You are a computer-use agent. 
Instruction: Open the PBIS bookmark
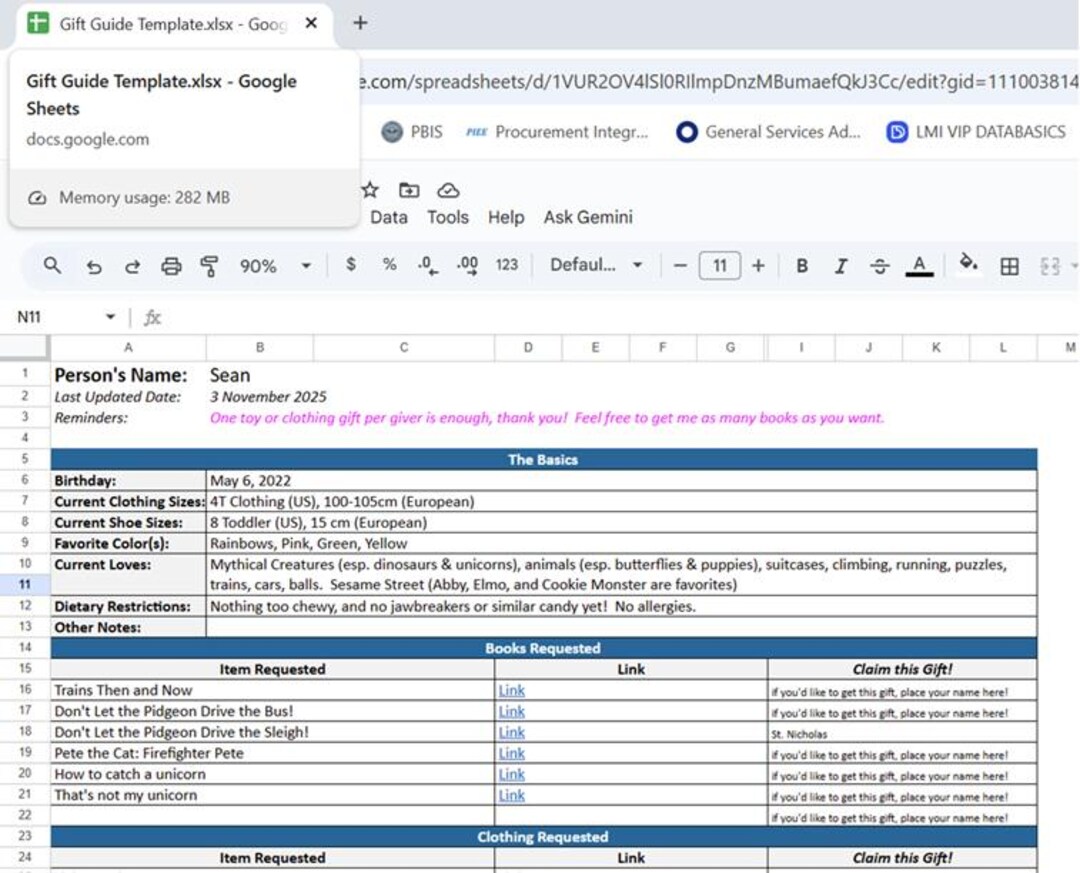(412, 132)
